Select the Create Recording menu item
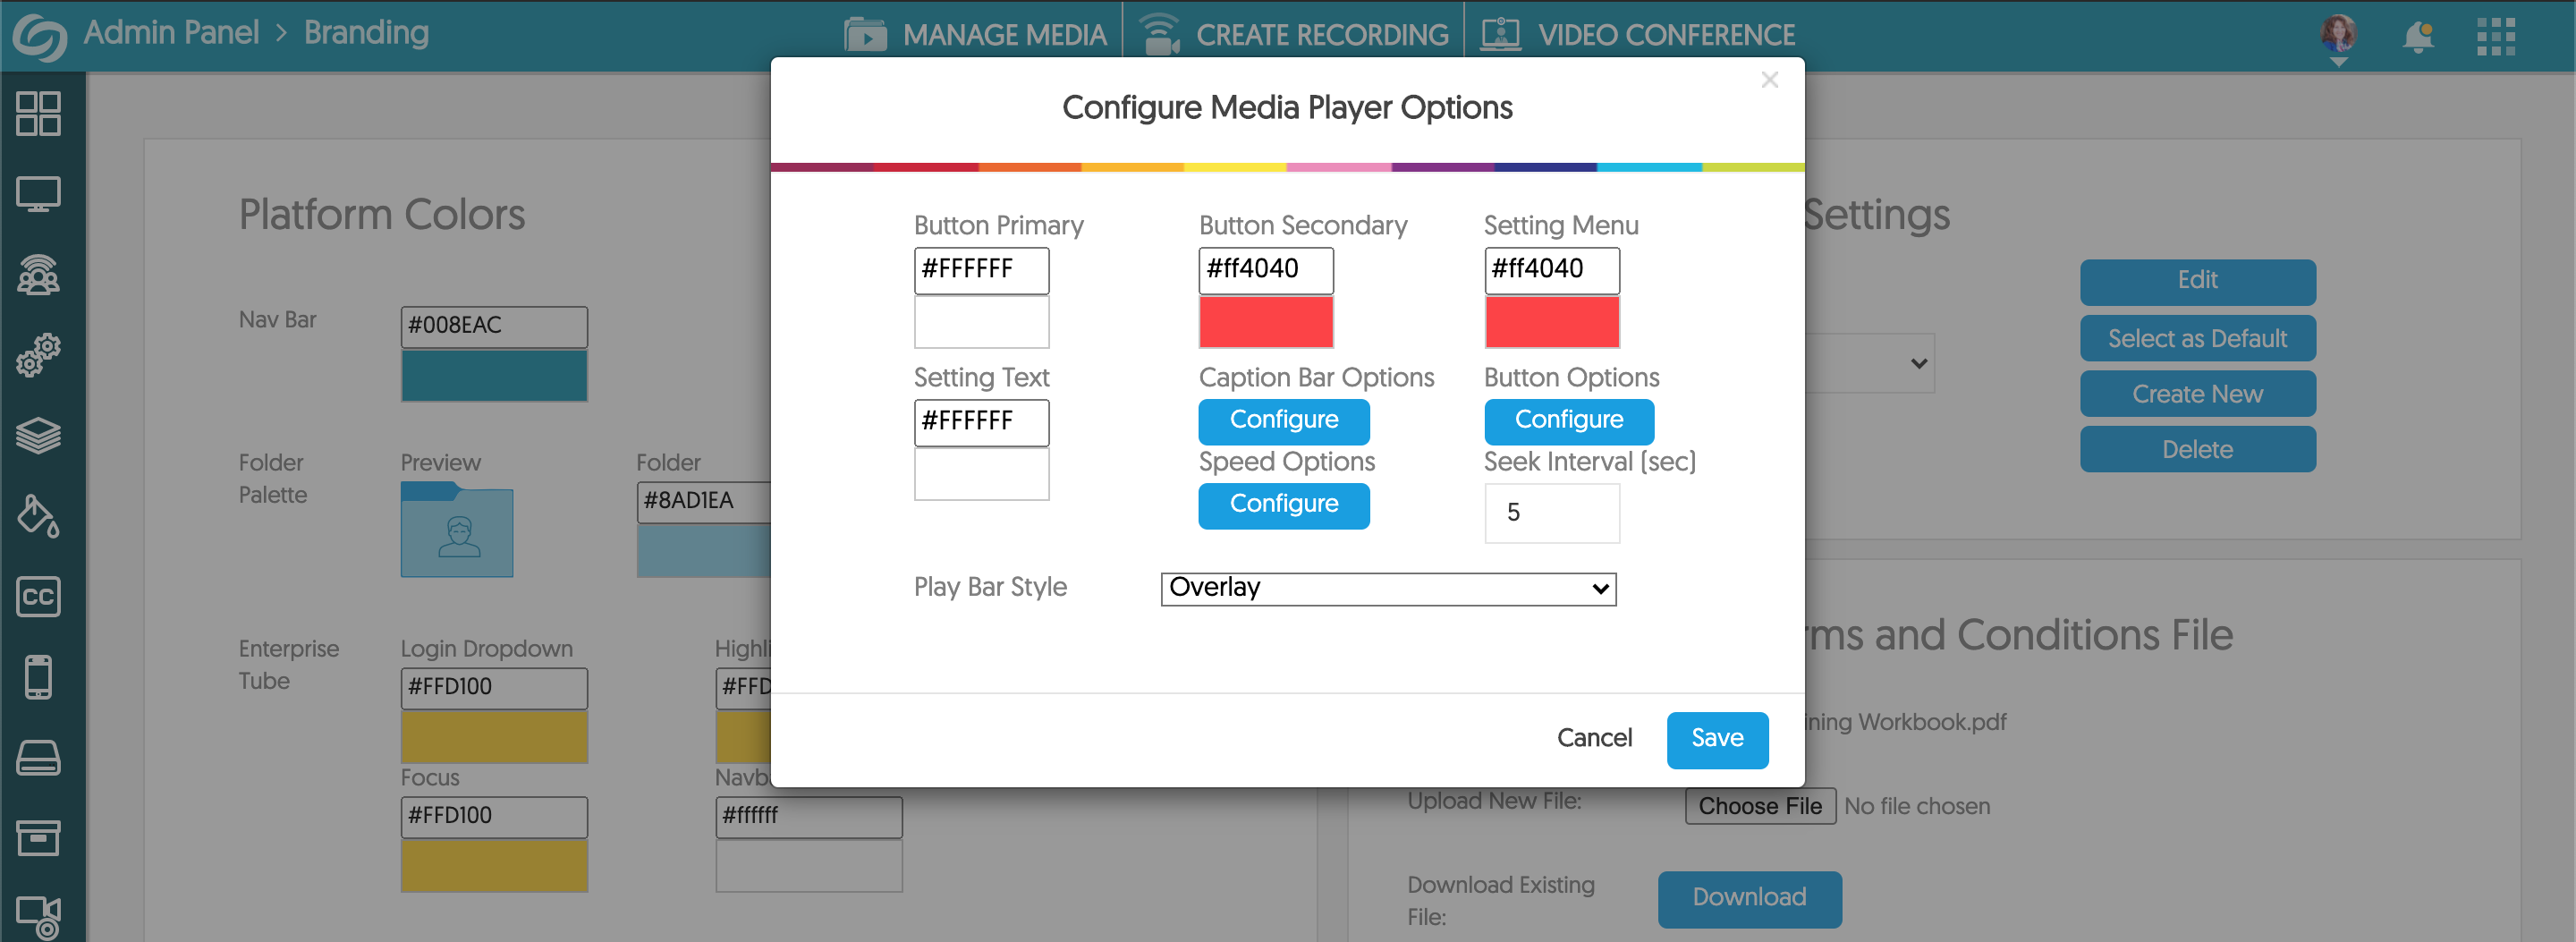The image size is (2576, 942). [x=1295, y=33]
